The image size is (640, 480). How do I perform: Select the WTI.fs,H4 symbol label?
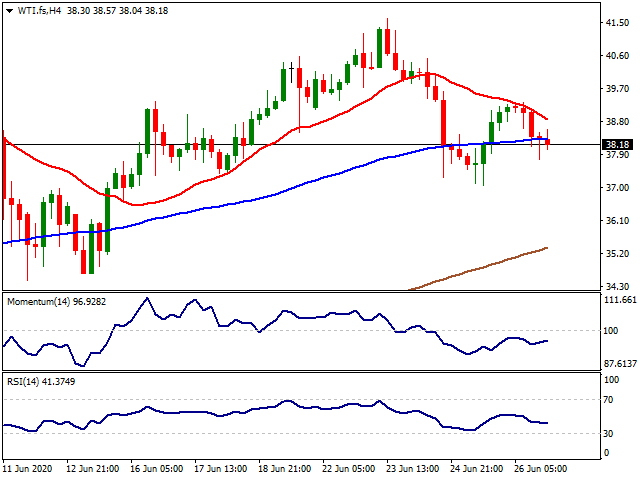point(39,11)
